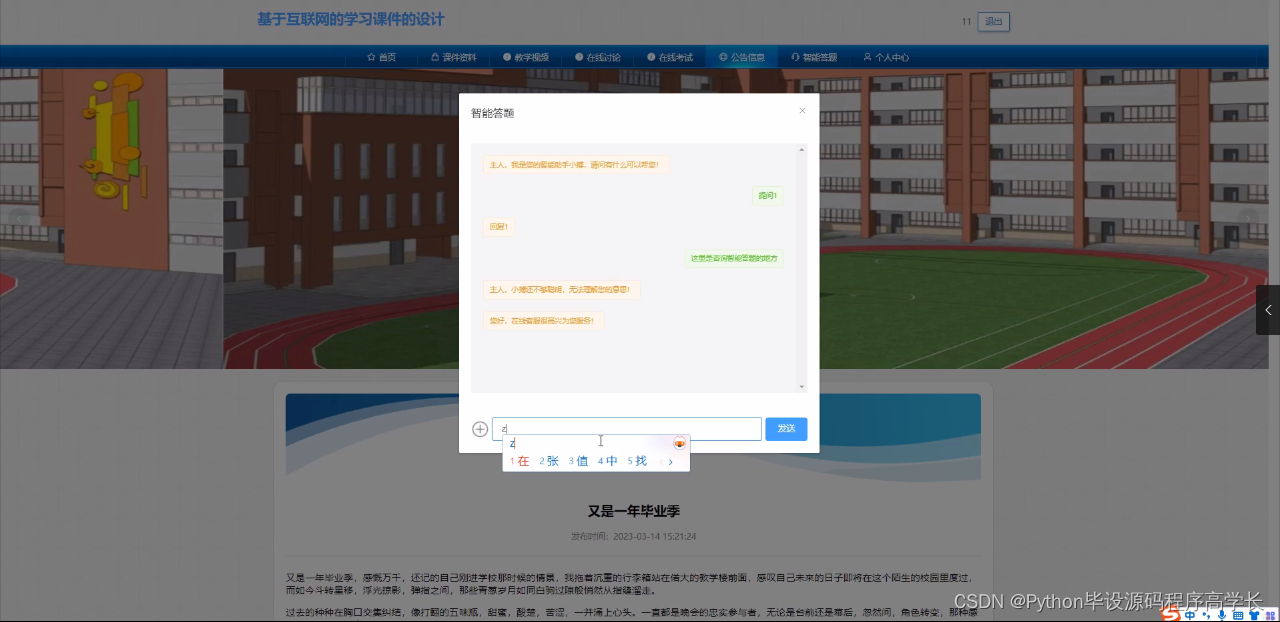This screenshot has width=1280, height=622.
Task: Expand next page of pinyin candidates
Action: click(x=671, y=461)
